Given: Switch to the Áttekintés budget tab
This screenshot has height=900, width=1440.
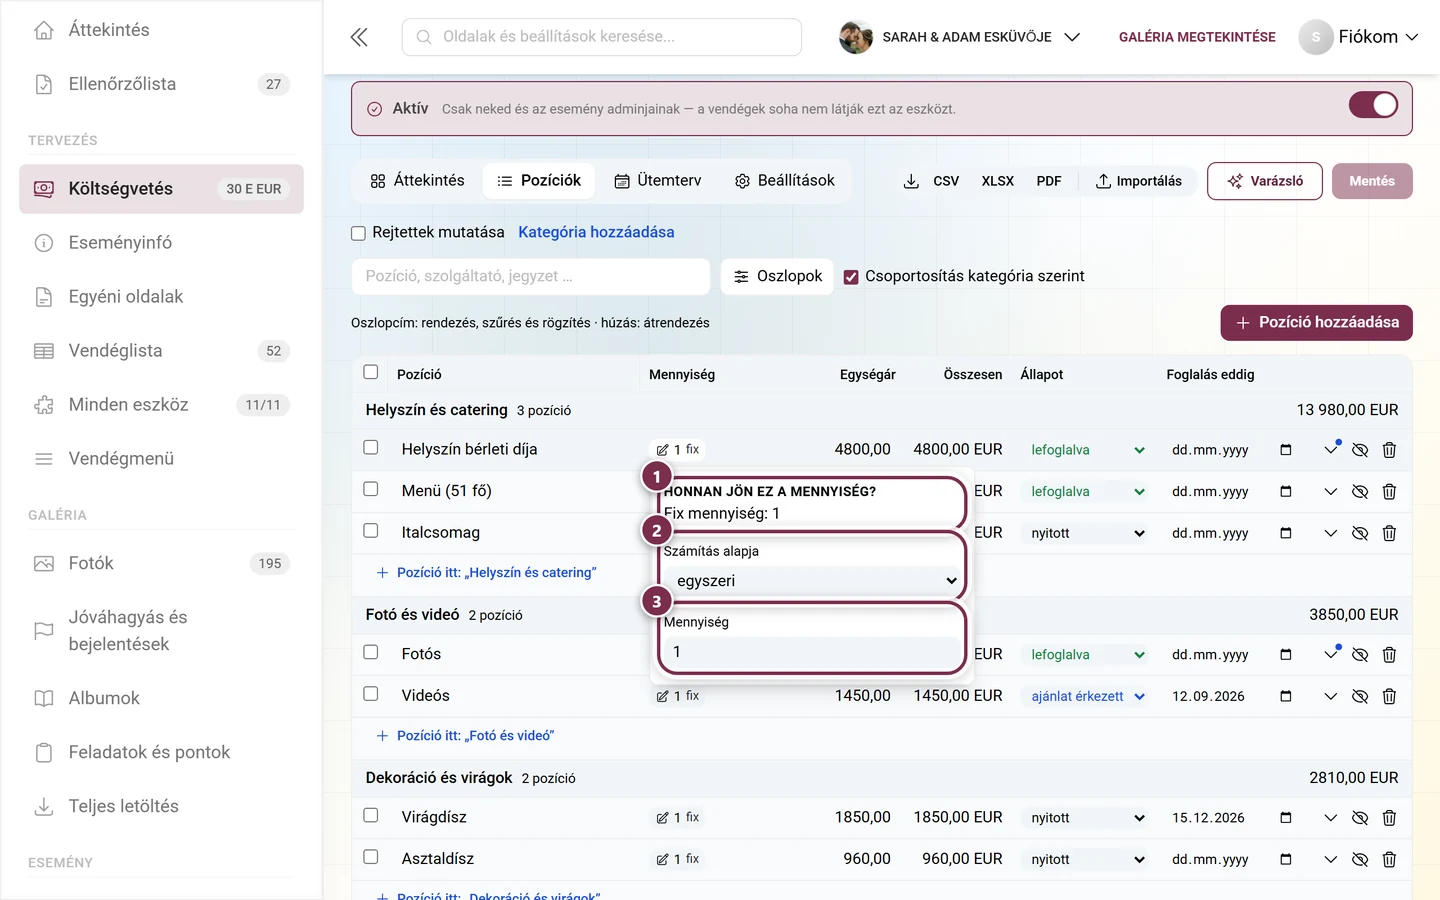Looking at the screenshot, I should point(417,181).
